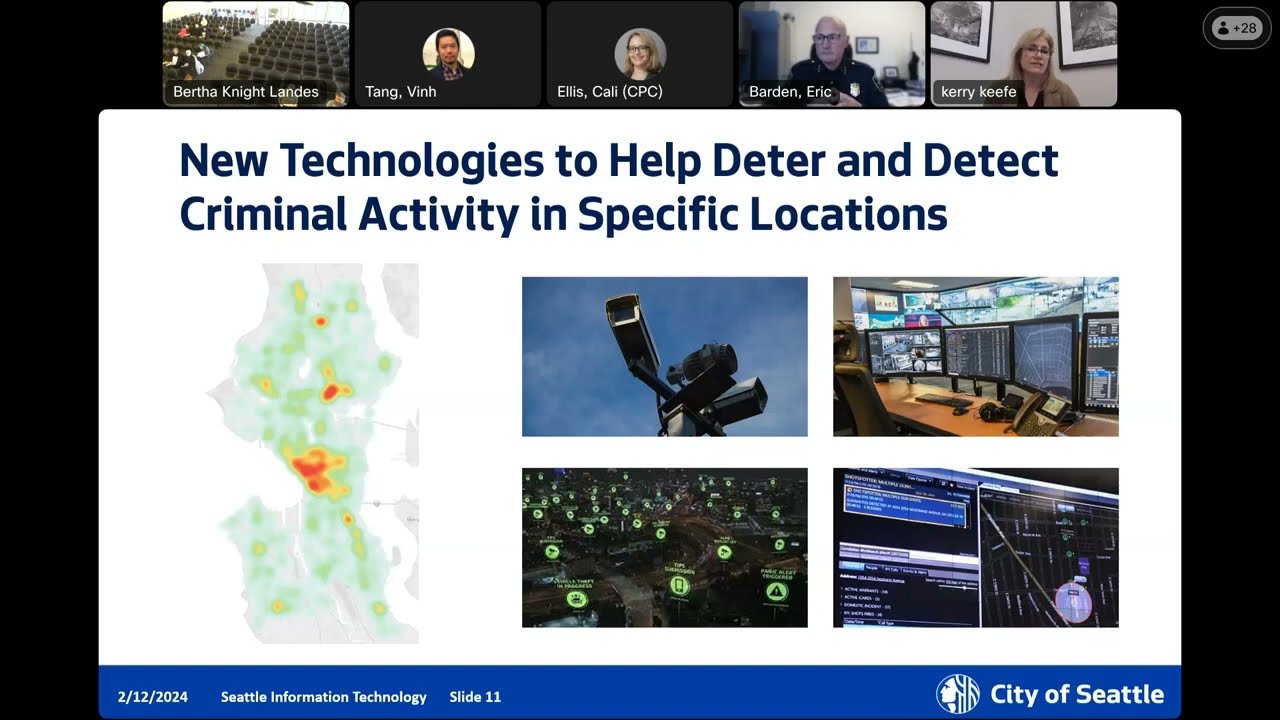1280x720 pixels.
Task: Click Ellis, Cali's round profile photo
Action: [640, 54]
